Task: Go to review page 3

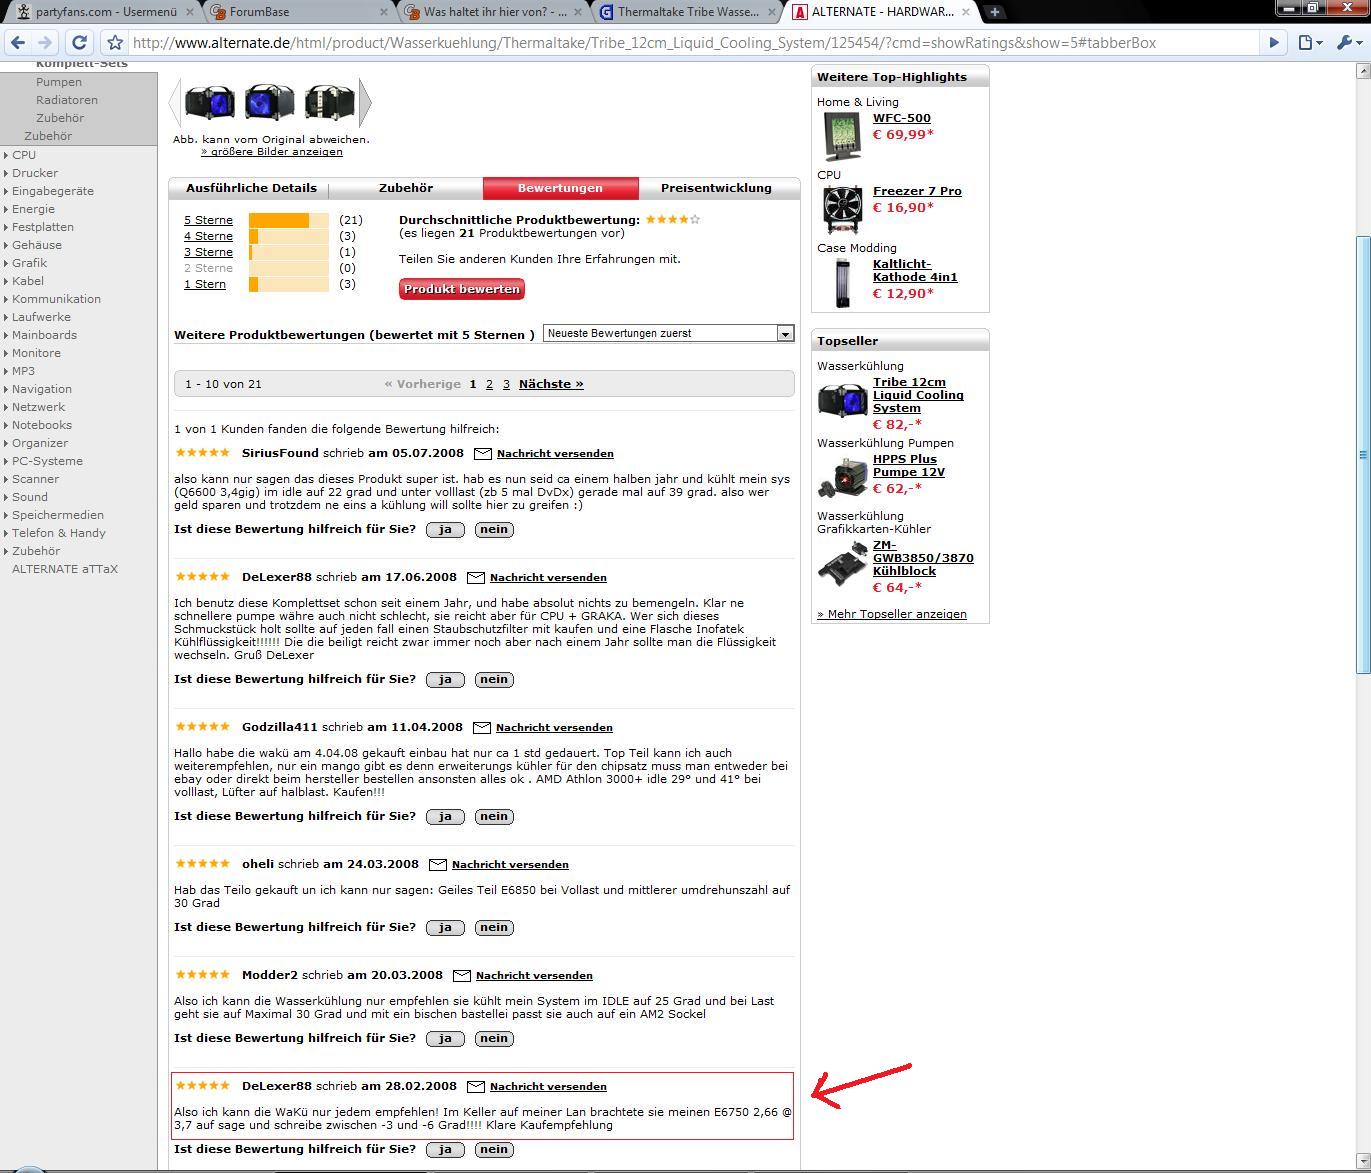Action: coord(506,384)
